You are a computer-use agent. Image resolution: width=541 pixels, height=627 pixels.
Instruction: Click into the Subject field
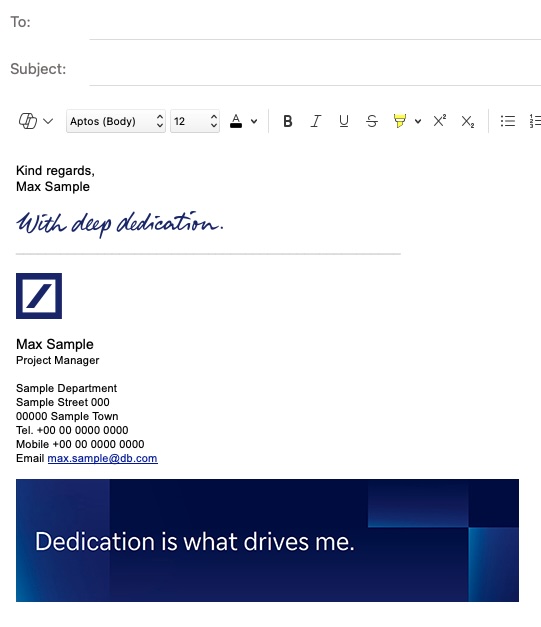point(315,69)
